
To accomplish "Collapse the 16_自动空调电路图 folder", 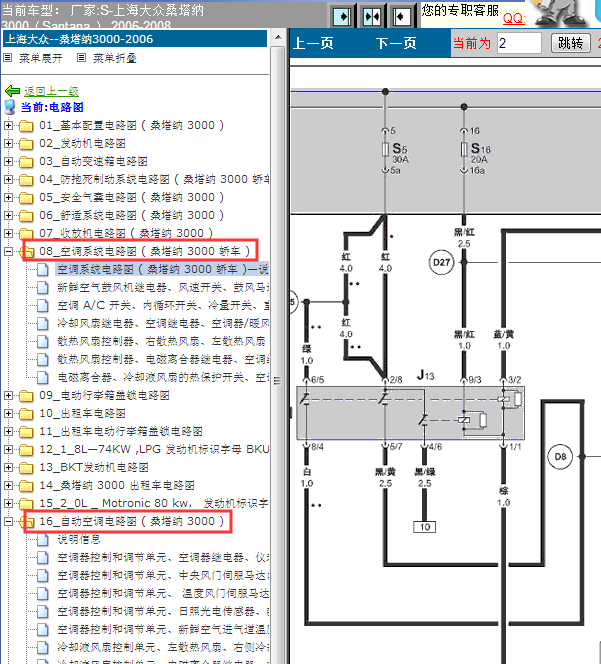I will coord(8,521).
